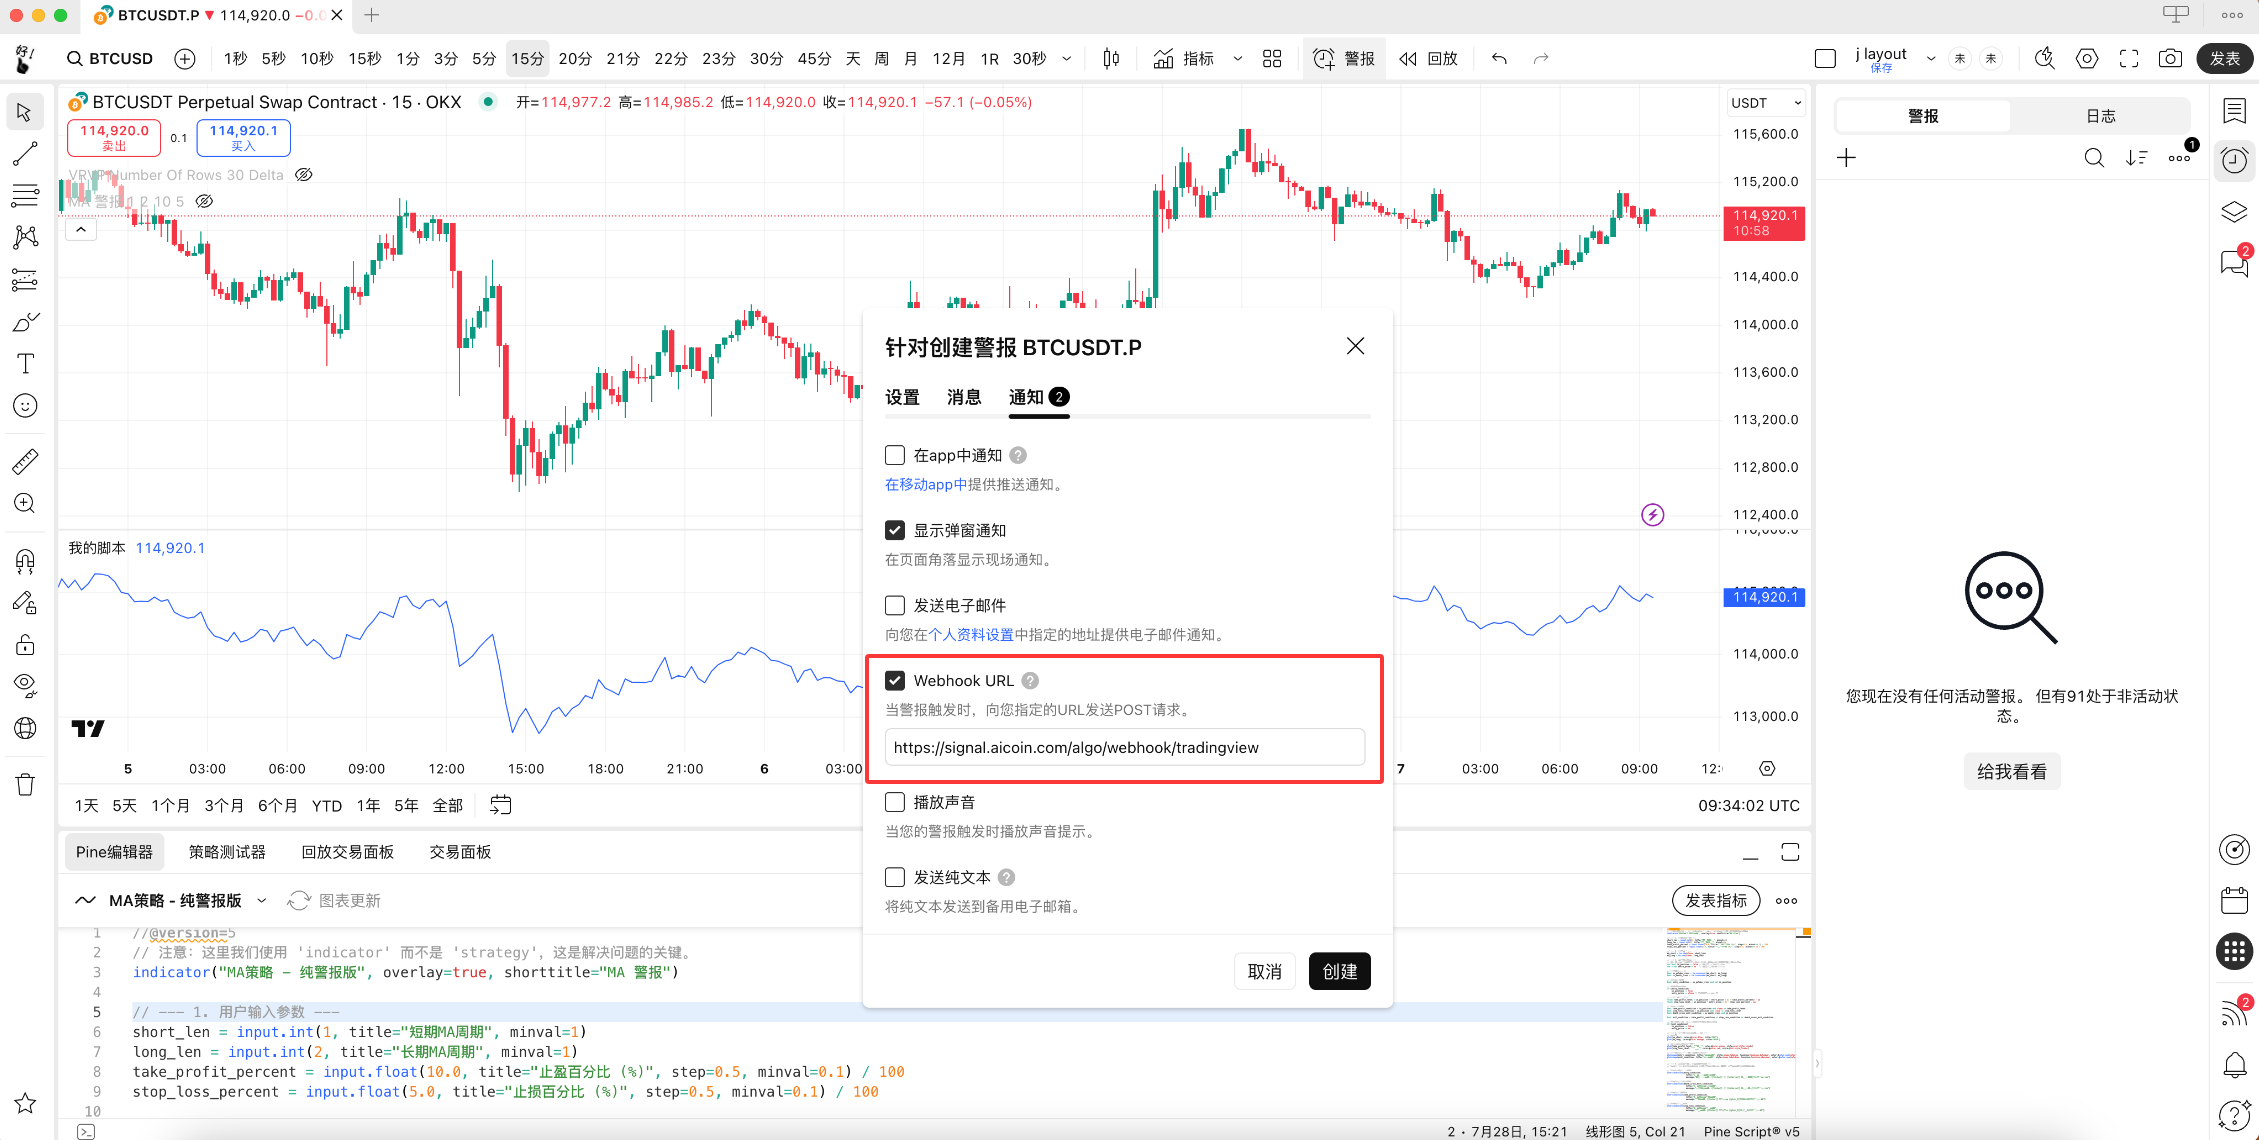
Task: Open alert sort options dropdown
Action: click(x=2137, y=158)
